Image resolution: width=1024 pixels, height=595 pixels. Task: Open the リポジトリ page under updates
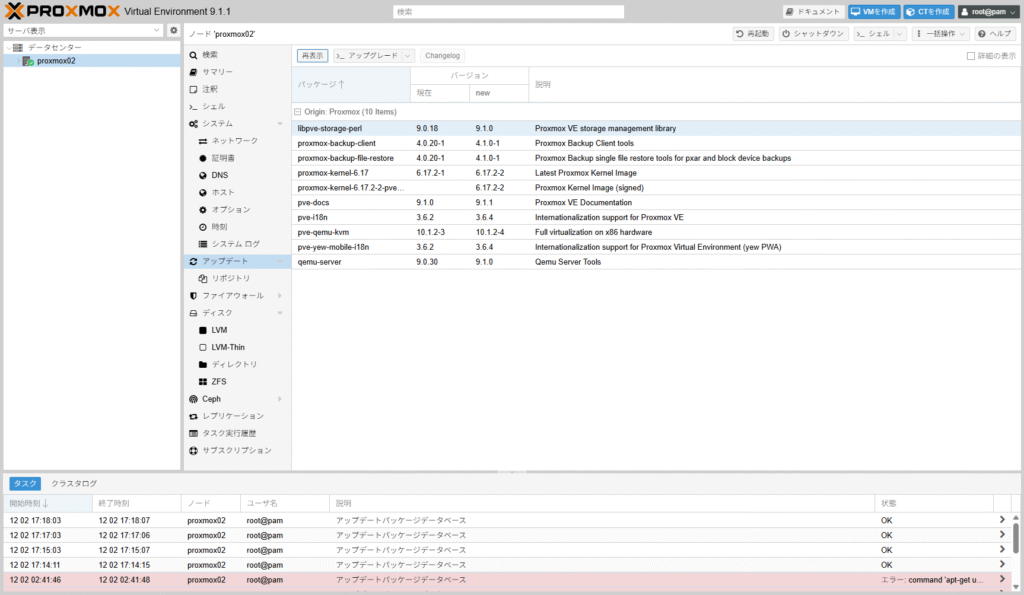click(230, 278)
